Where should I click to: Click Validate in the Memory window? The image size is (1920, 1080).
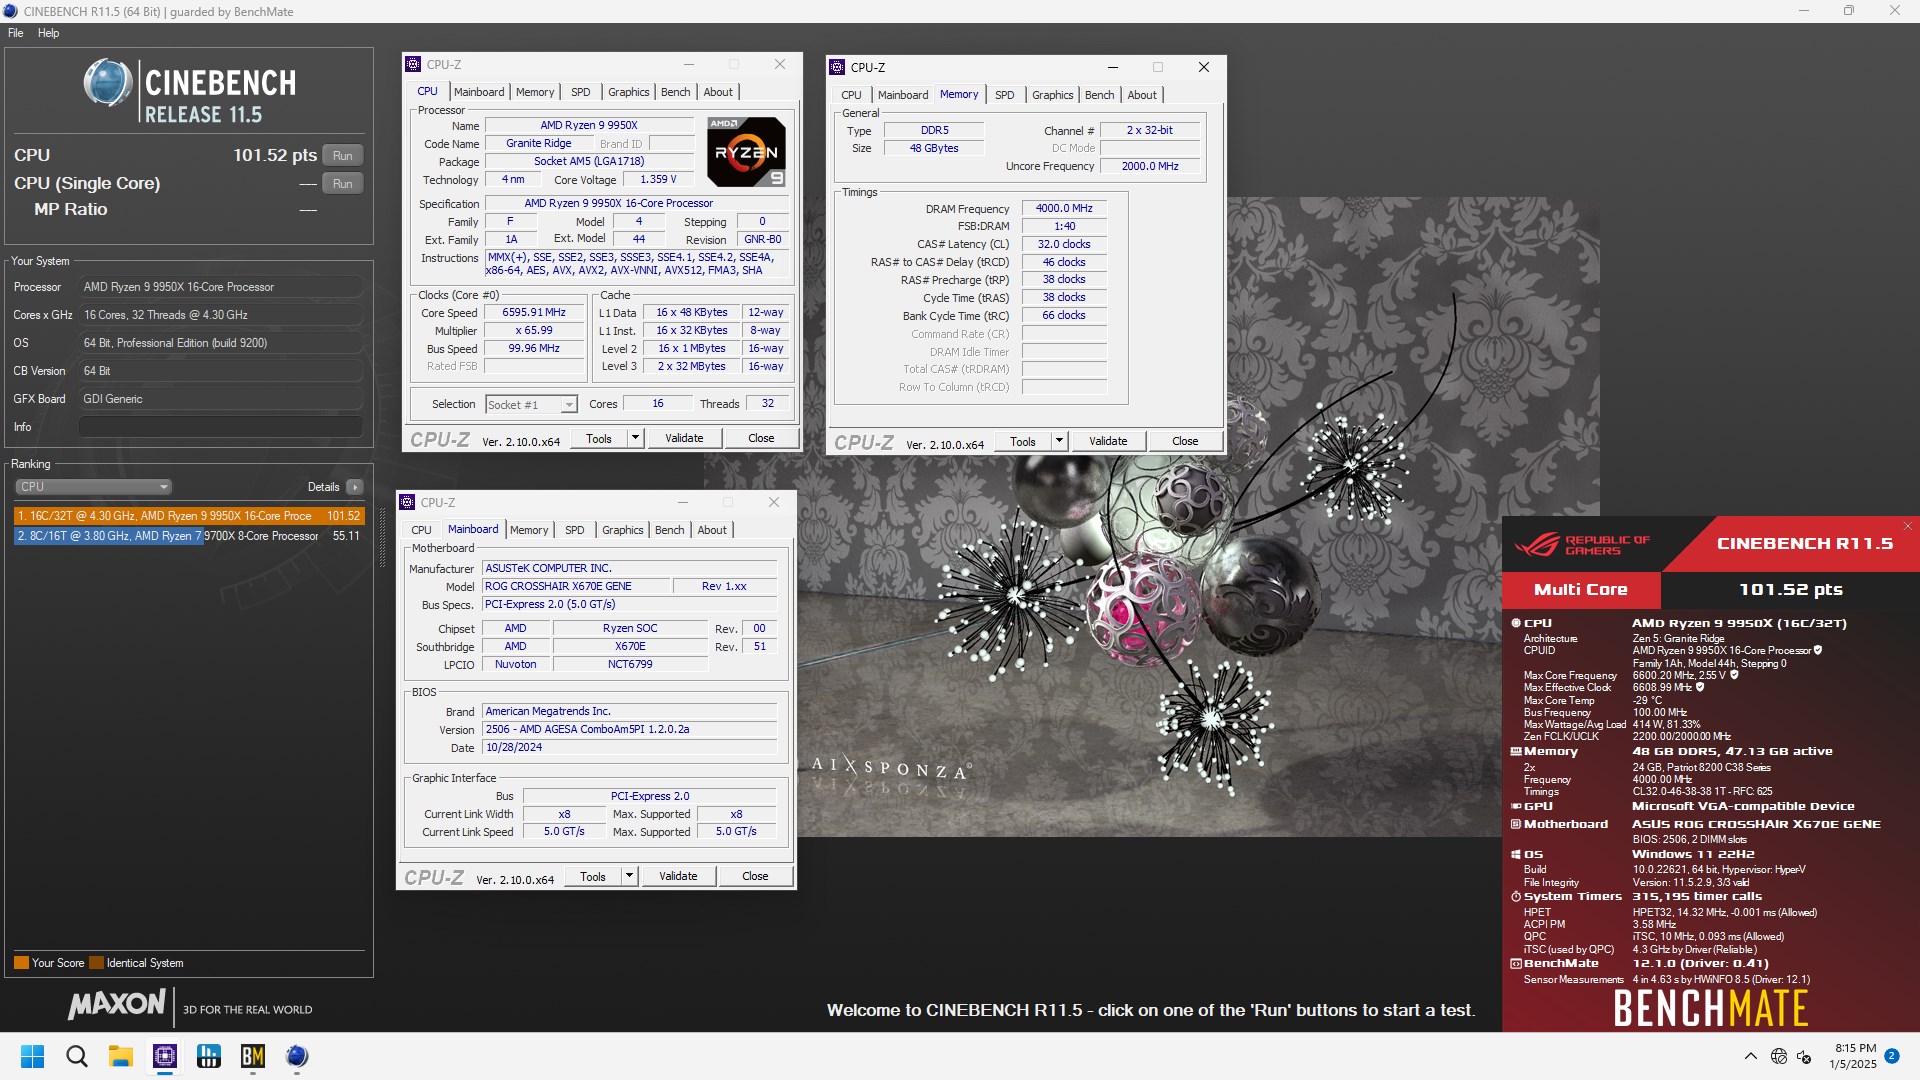click(x=1108, y=441)
